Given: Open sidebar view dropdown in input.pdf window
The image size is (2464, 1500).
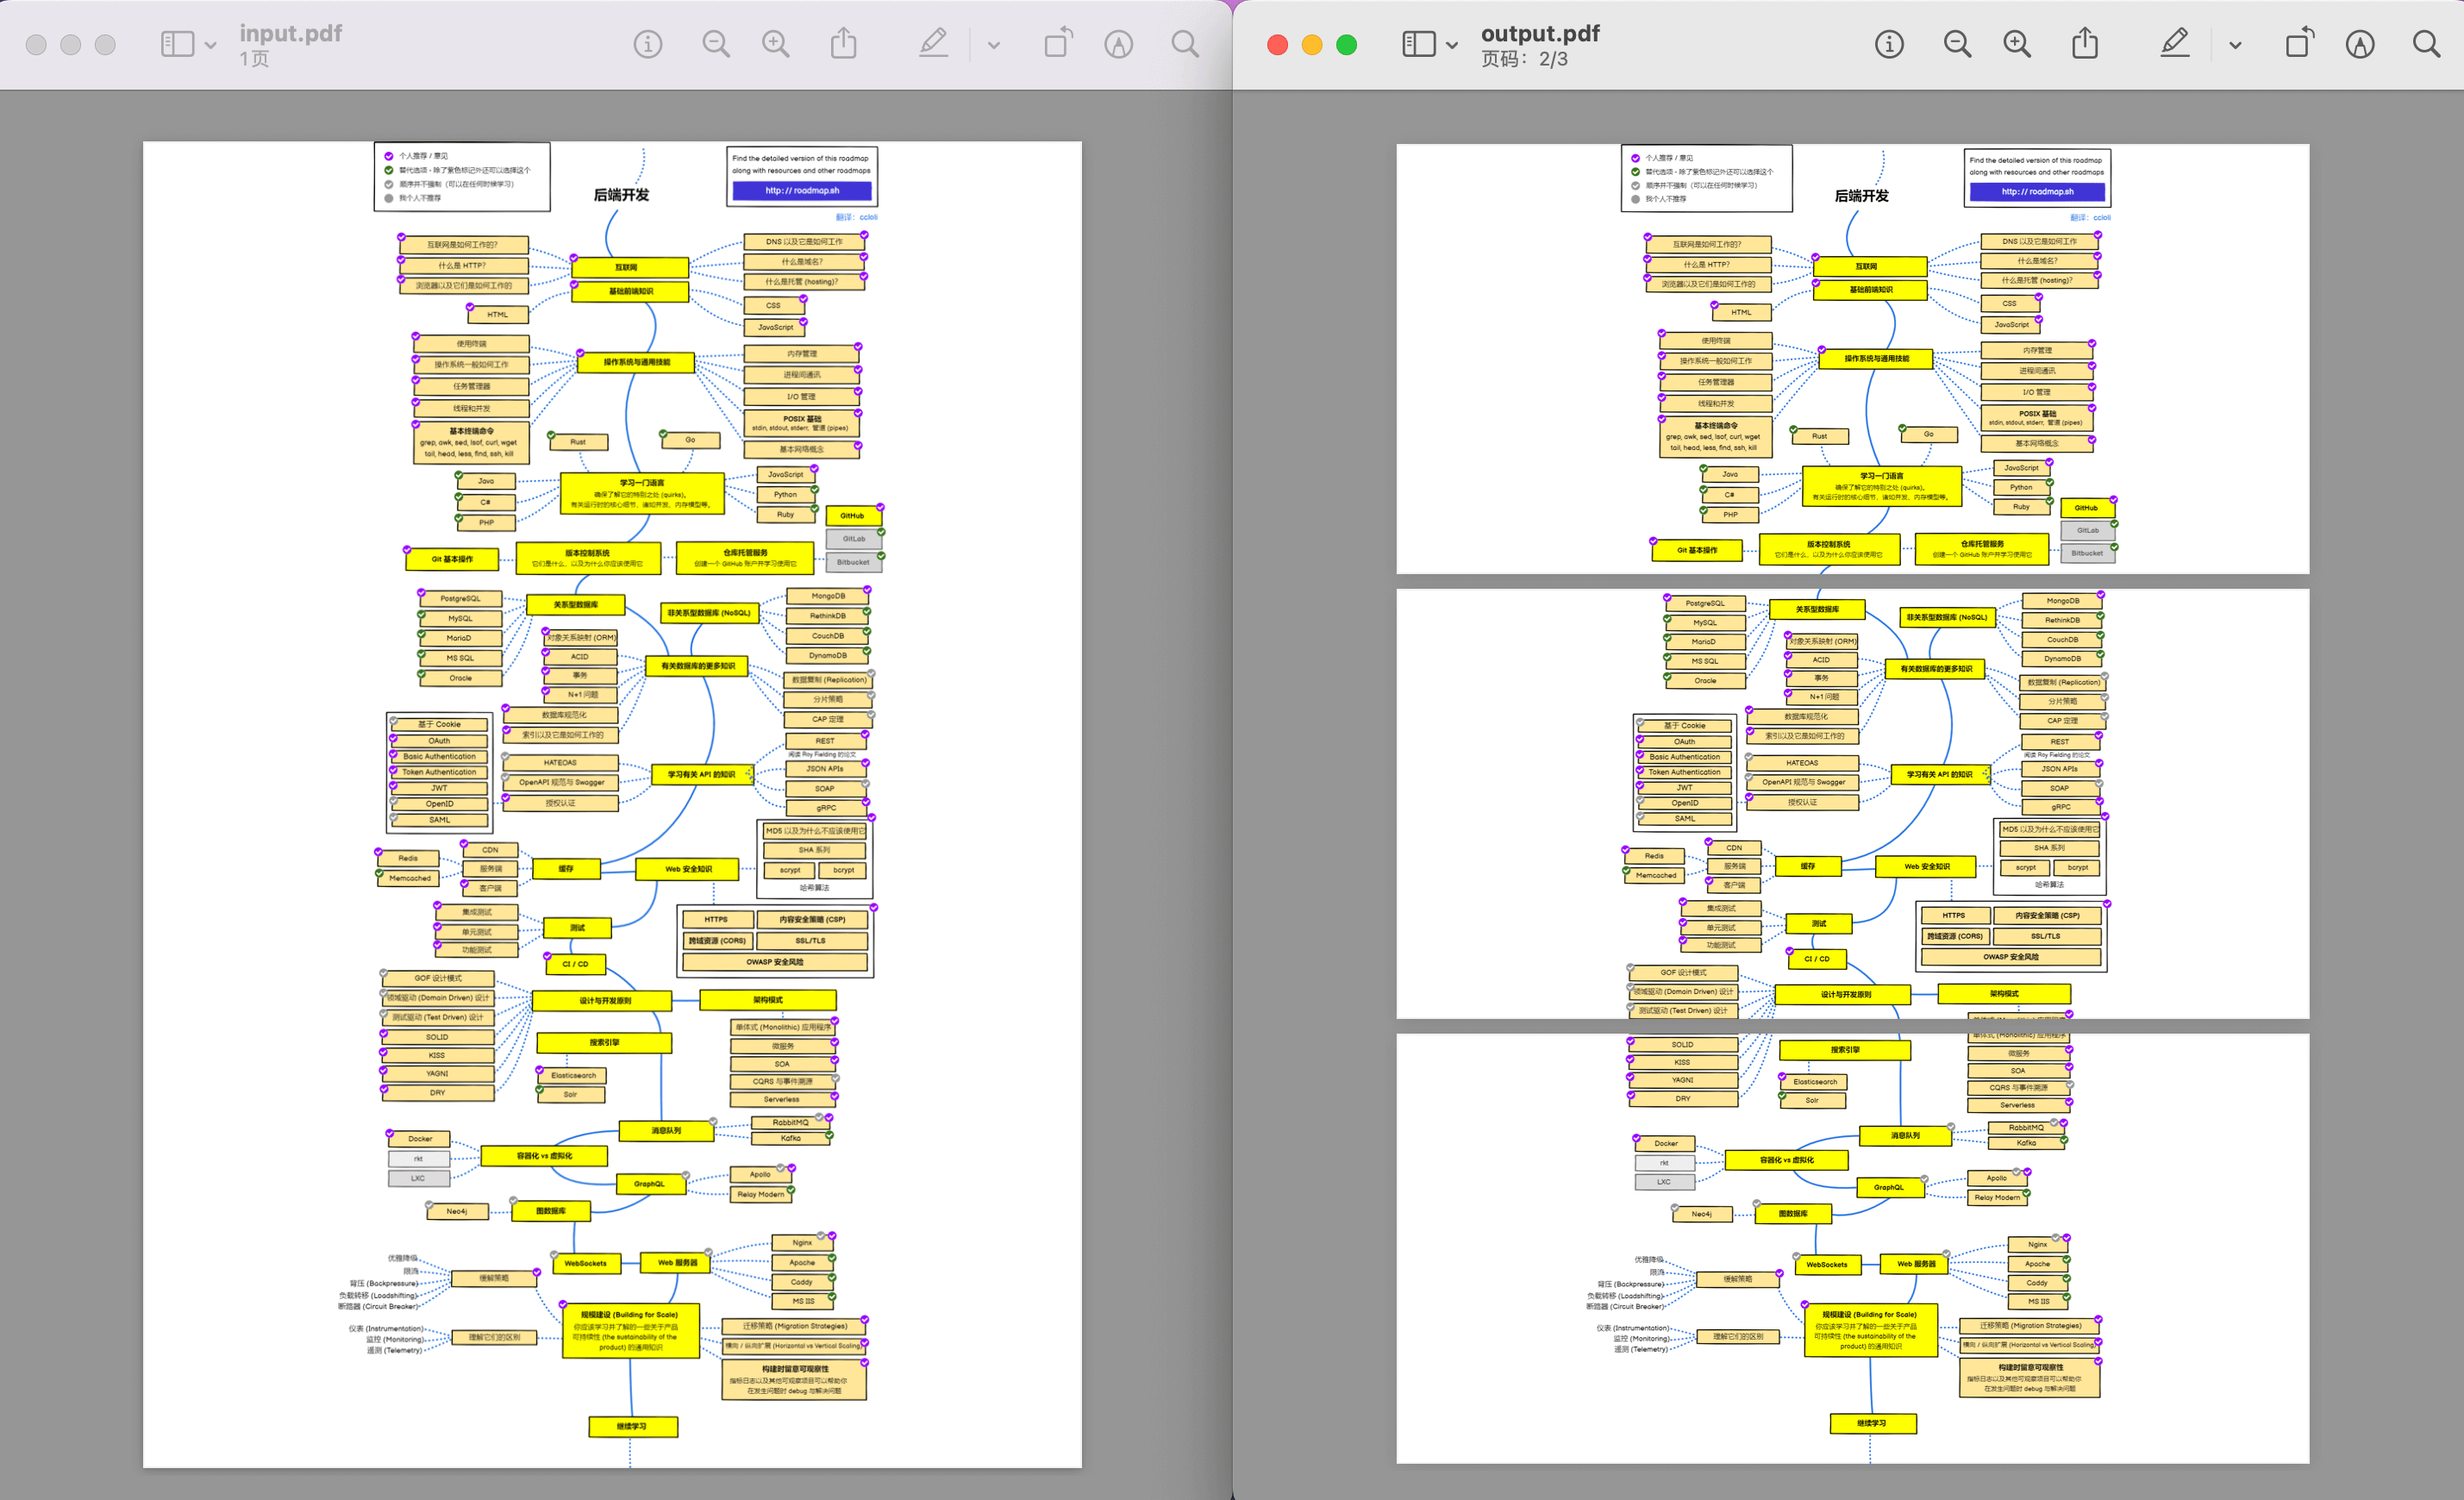Looking at the screenshot, I should (x=210, y=45).
